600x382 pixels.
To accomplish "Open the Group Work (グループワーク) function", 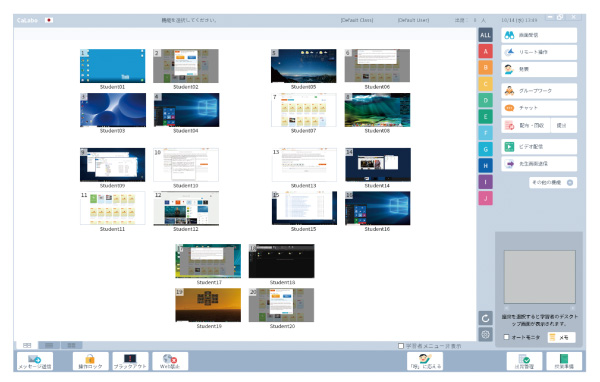I will (x=539, y=91).
